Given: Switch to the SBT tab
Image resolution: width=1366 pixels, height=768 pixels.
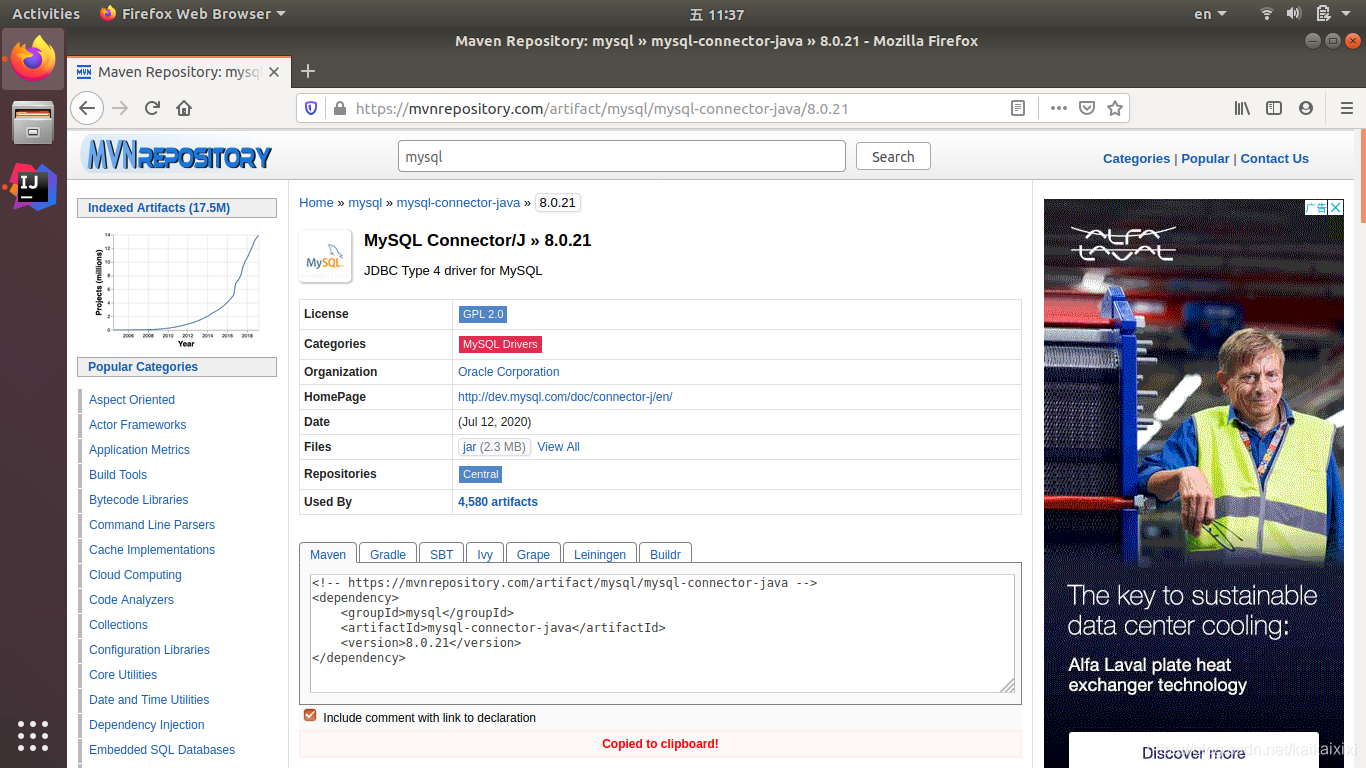Looking at the screenshot, I should click(x=442, y=554).
